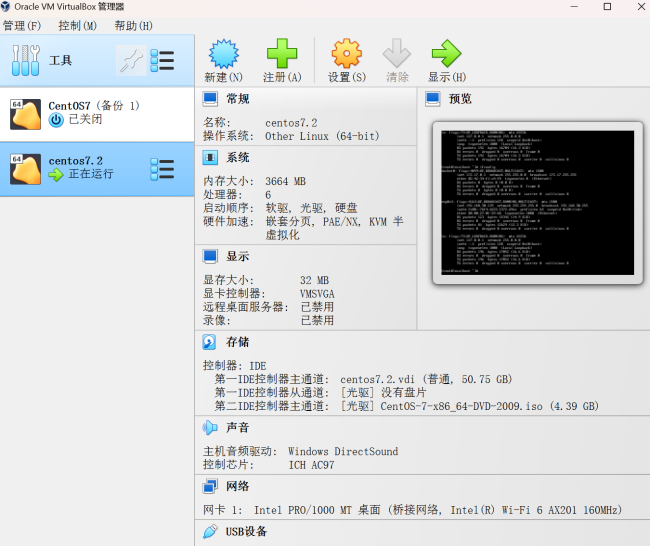Click the green plus 注册(A) icon
Screen dimensions: 650x546
pyautogui.click(x=282, y=53)
